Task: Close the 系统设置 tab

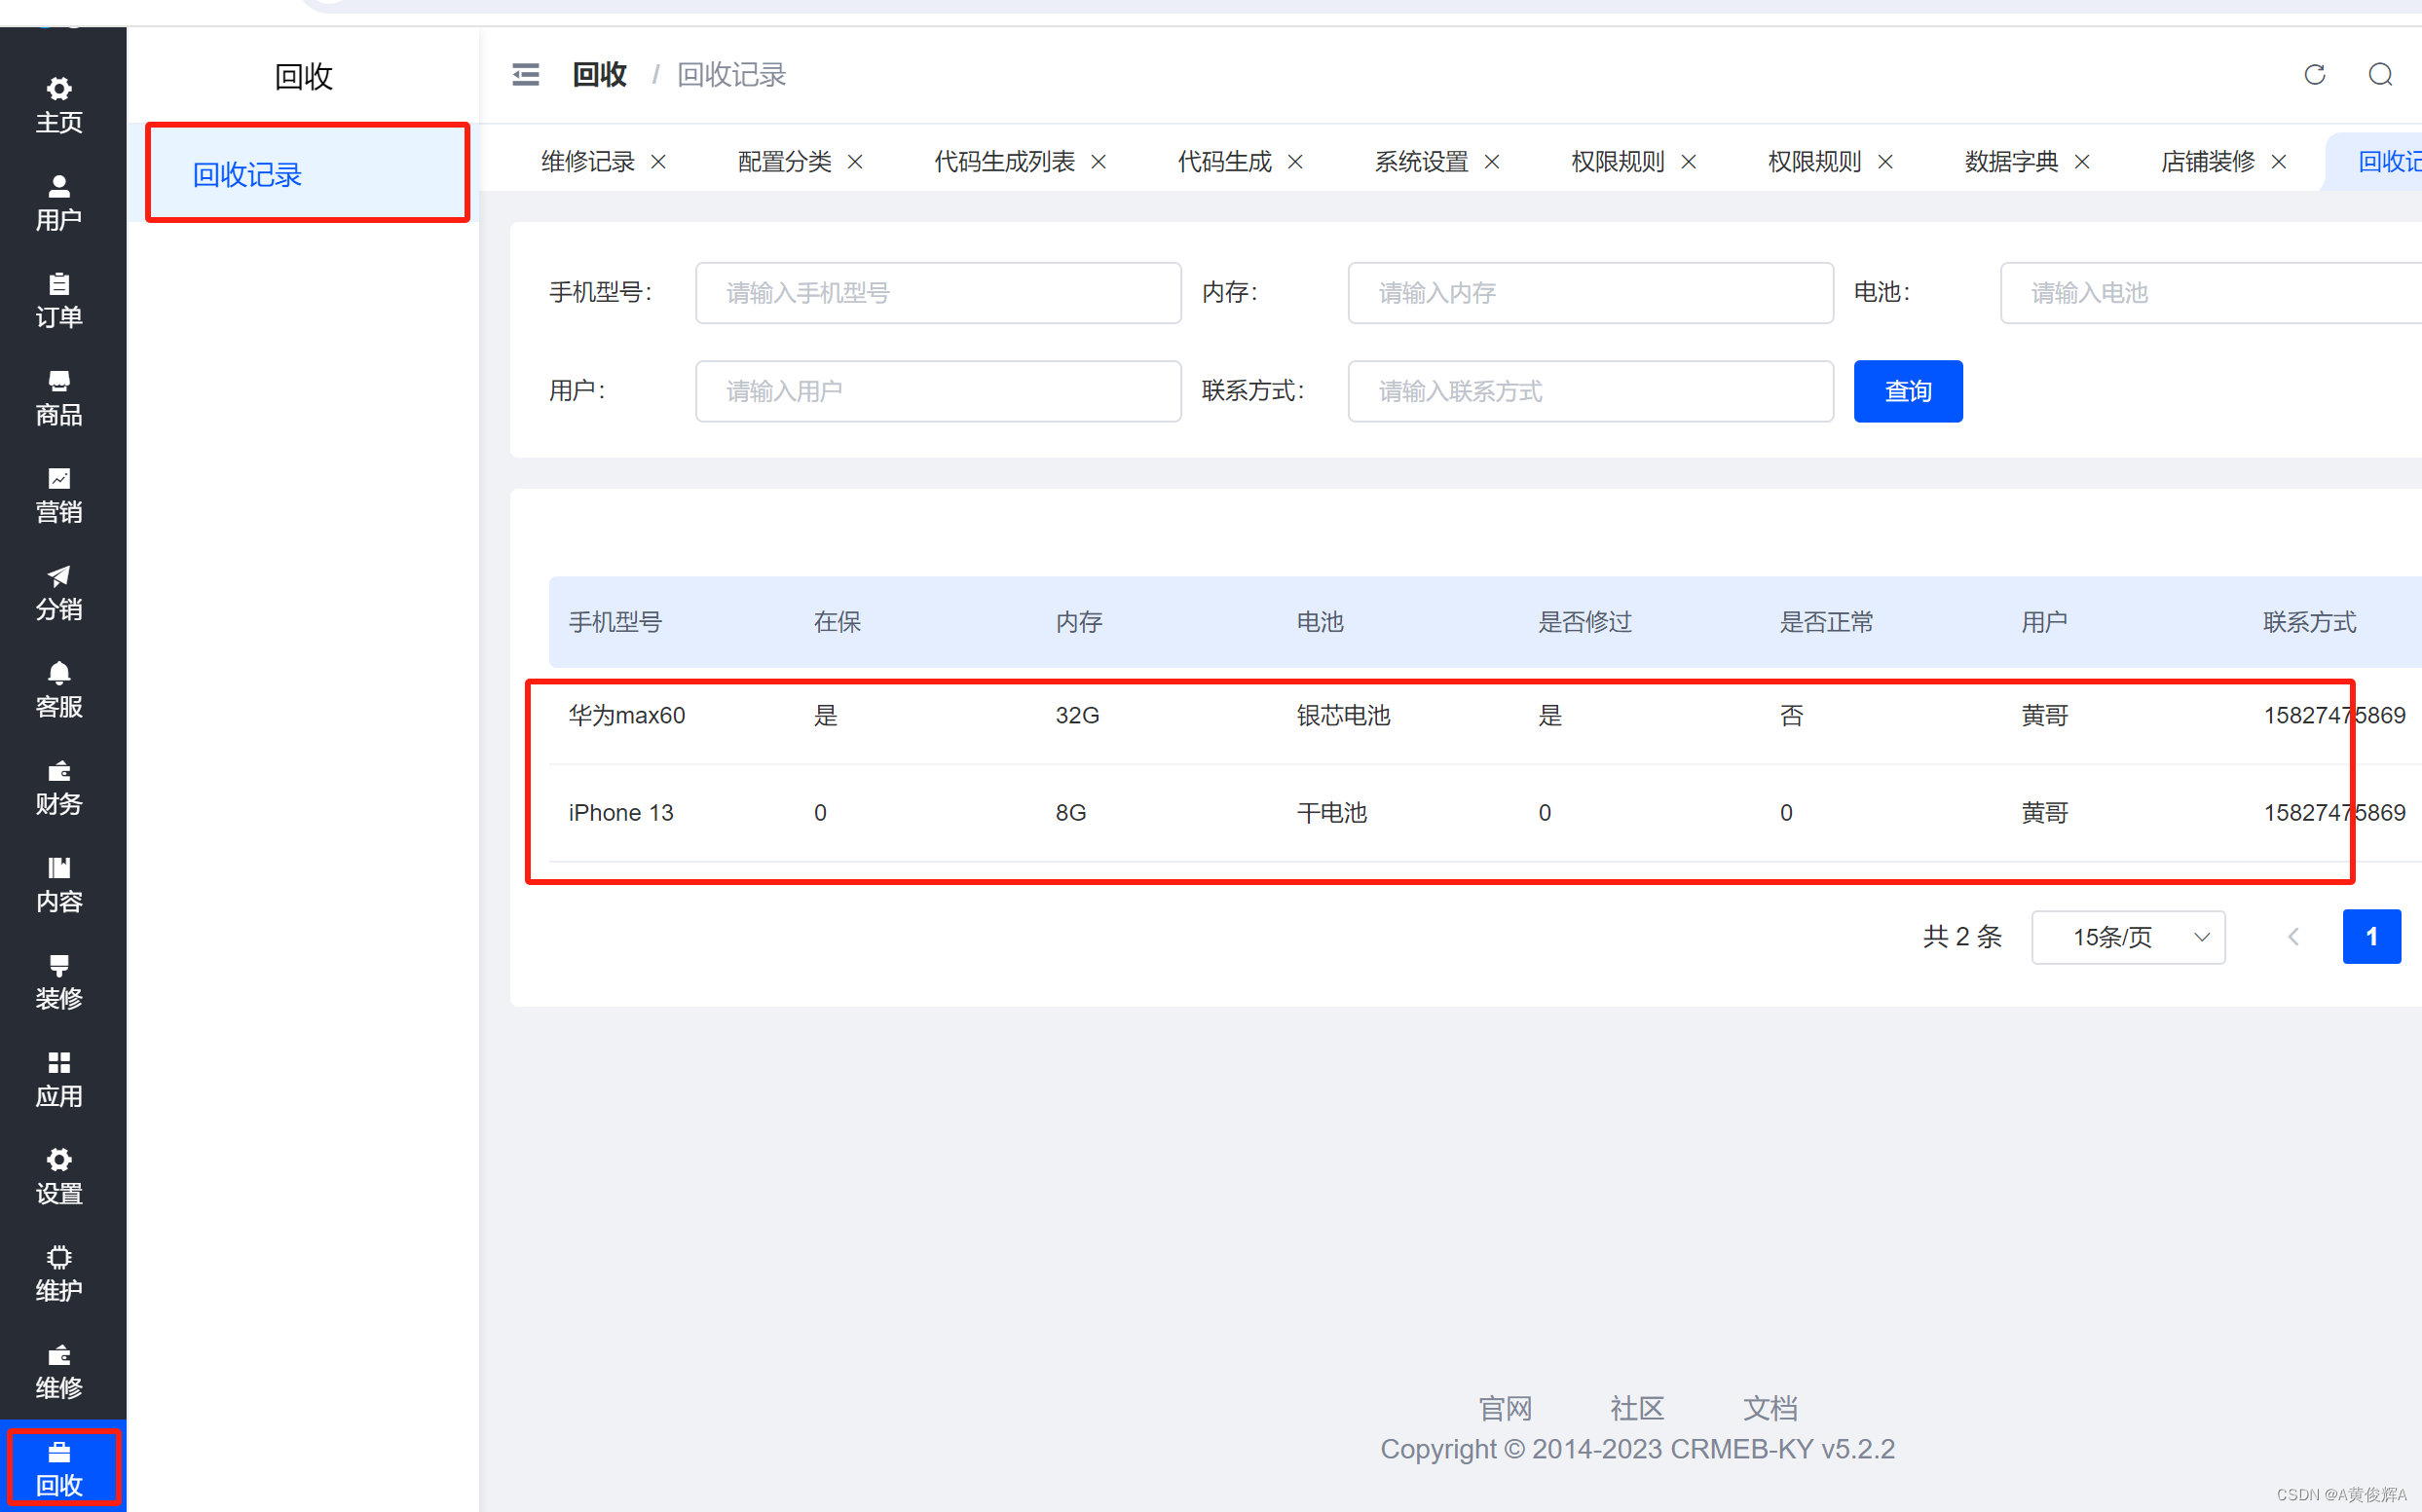Action: tap(1492, 162)
